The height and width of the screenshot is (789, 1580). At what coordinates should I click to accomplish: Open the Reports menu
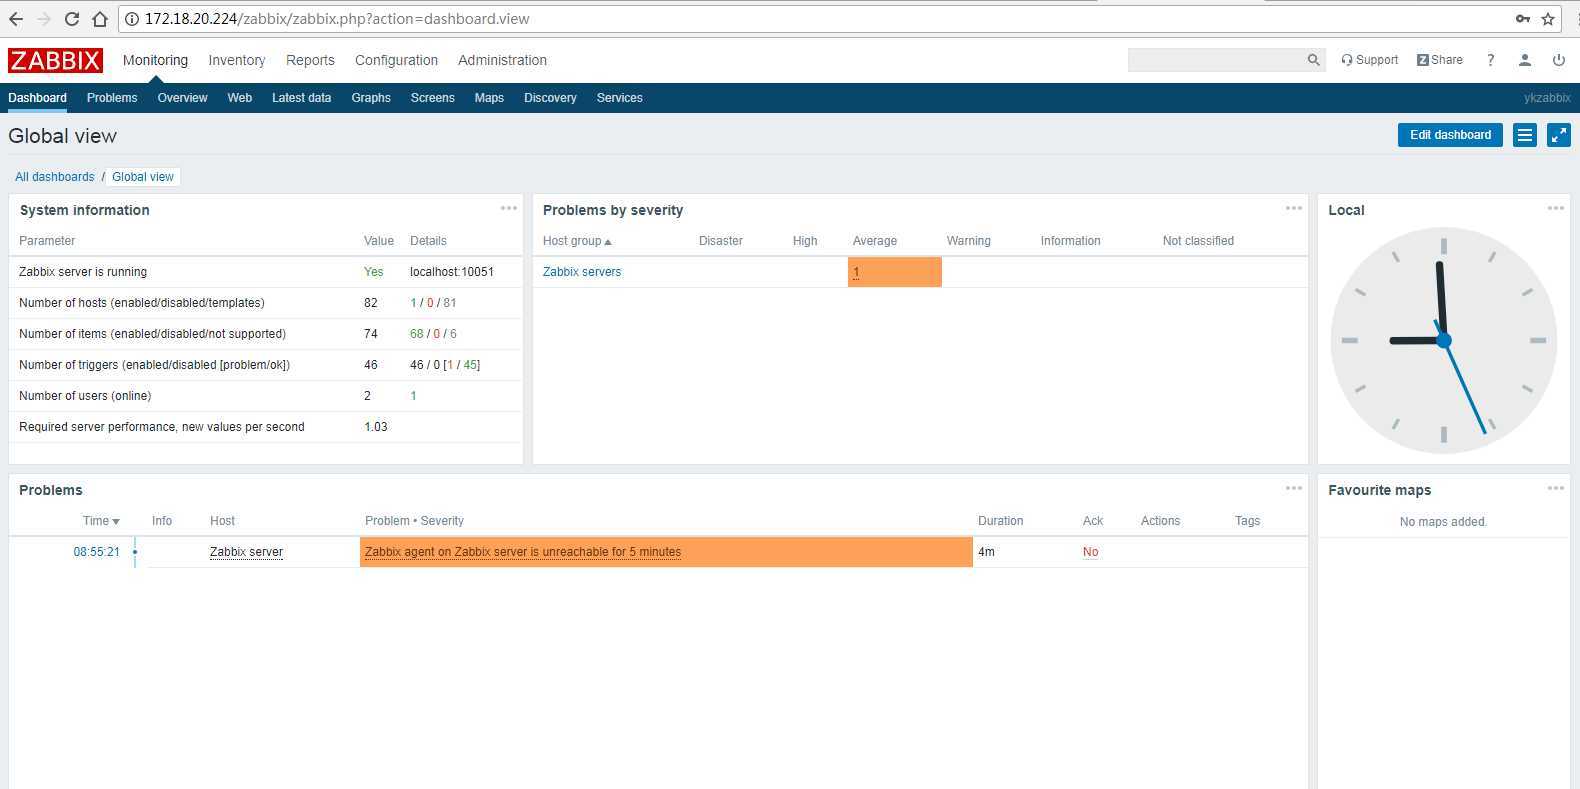pyautogui.click(x=310, y=60)
